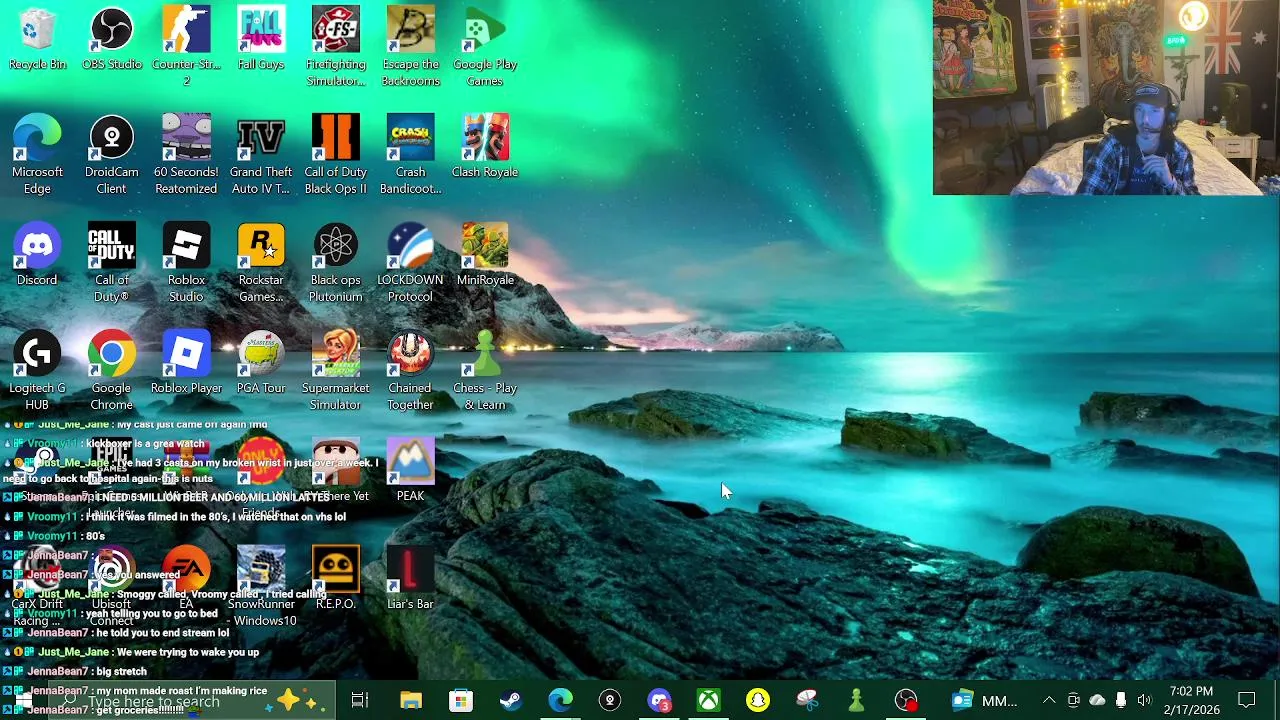Screen dimensions: 1280x720
Task: Open the Counter-Strike 2 desktop shortcut
Action: click(x=186, y=47)
